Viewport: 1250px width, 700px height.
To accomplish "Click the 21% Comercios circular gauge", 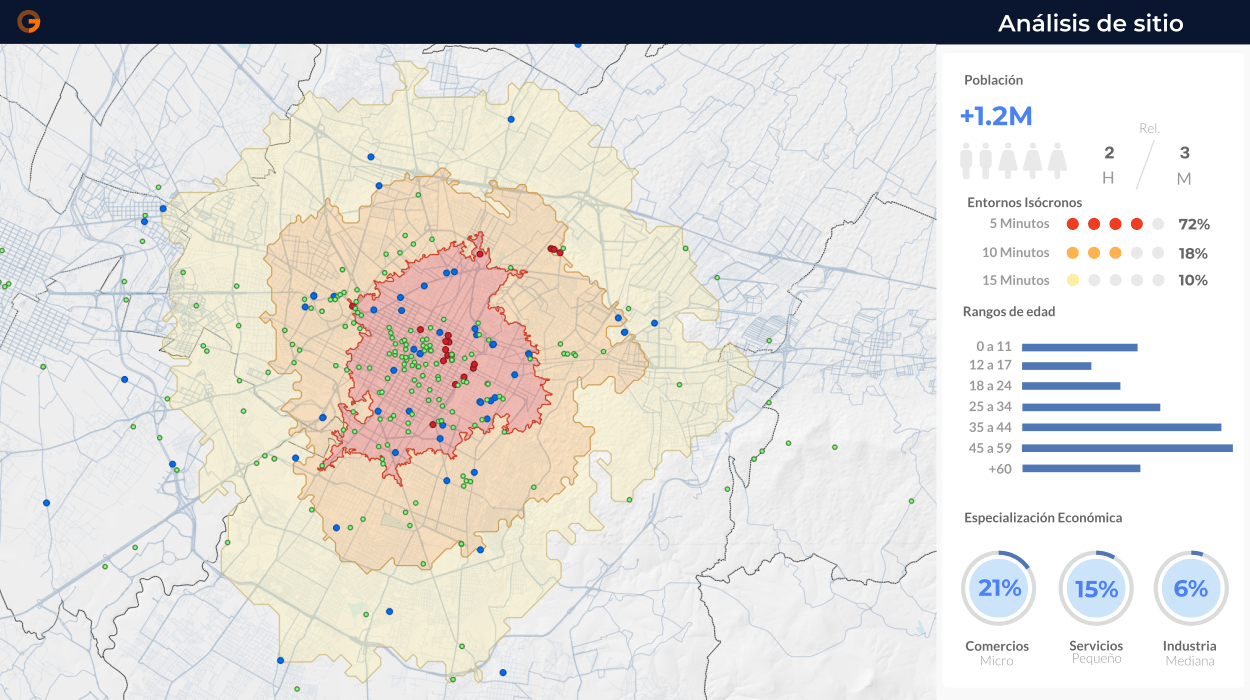I will tap(998, 588).
